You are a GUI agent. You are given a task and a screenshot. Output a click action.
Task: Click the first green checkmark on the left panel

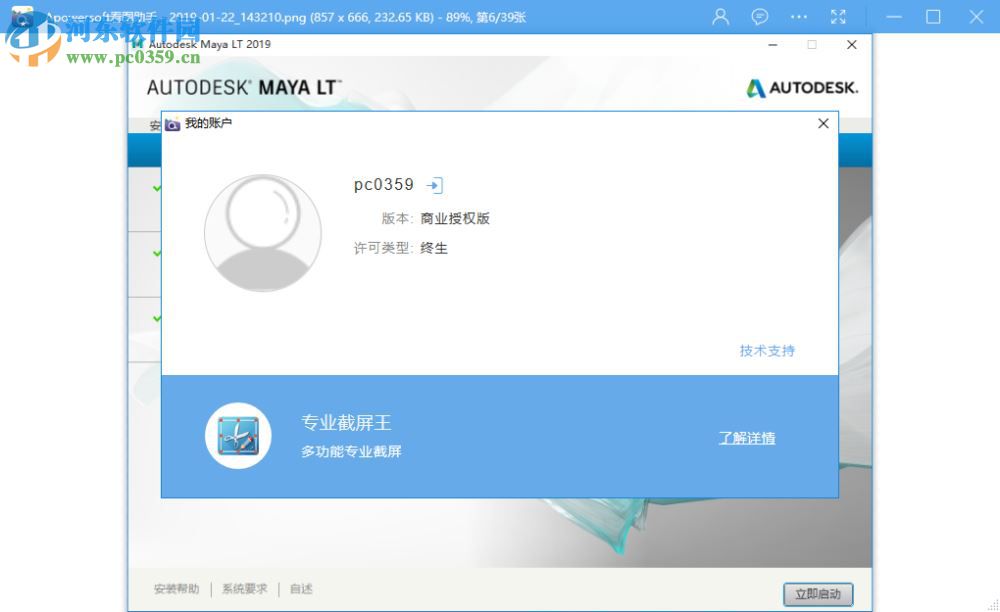pos(154,186)
